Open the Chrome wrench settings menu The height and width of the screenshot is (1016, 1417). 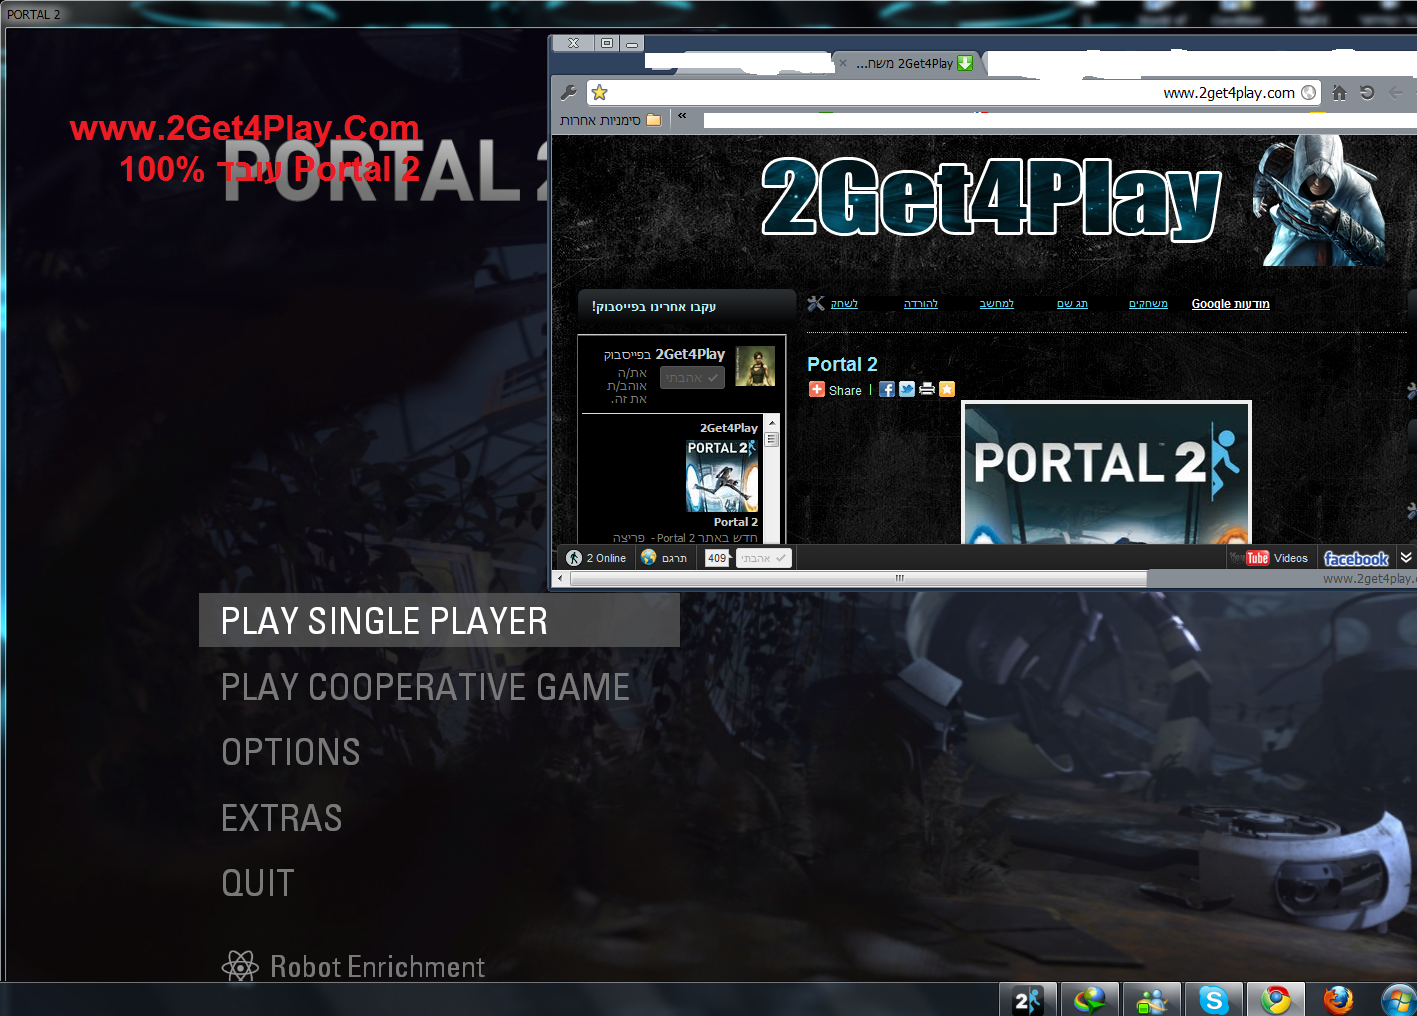(x=569, y=92)
